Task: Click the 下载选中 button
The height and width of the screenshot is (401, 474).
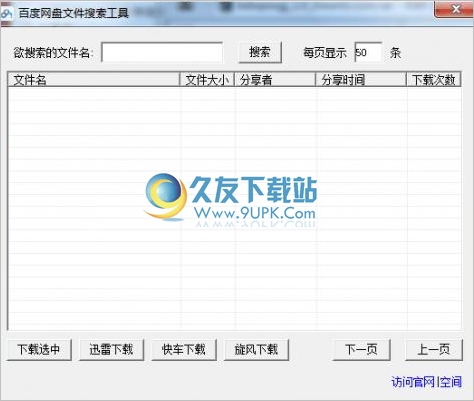Action: [39, 350]
